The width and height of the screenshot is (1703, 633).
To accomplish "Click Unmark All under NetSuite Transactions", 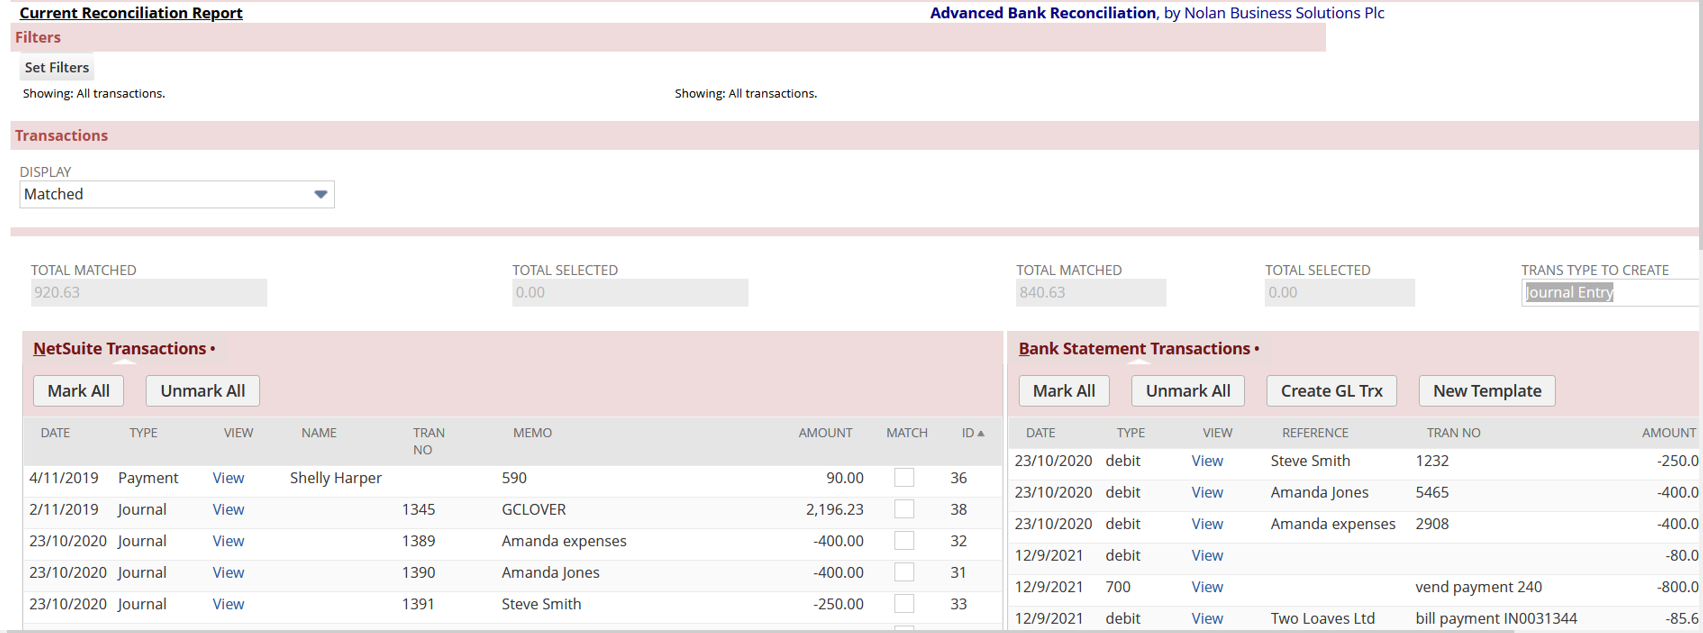I will pos(202,391).
